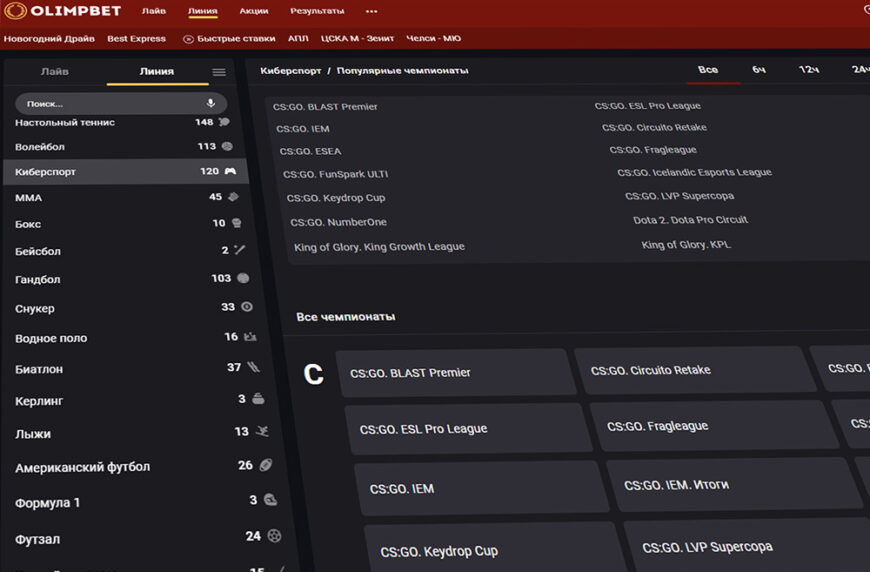Open CS:GO. BLAST Premier card in all championships
The image size is (870, 572).
[x=457, y=373]
